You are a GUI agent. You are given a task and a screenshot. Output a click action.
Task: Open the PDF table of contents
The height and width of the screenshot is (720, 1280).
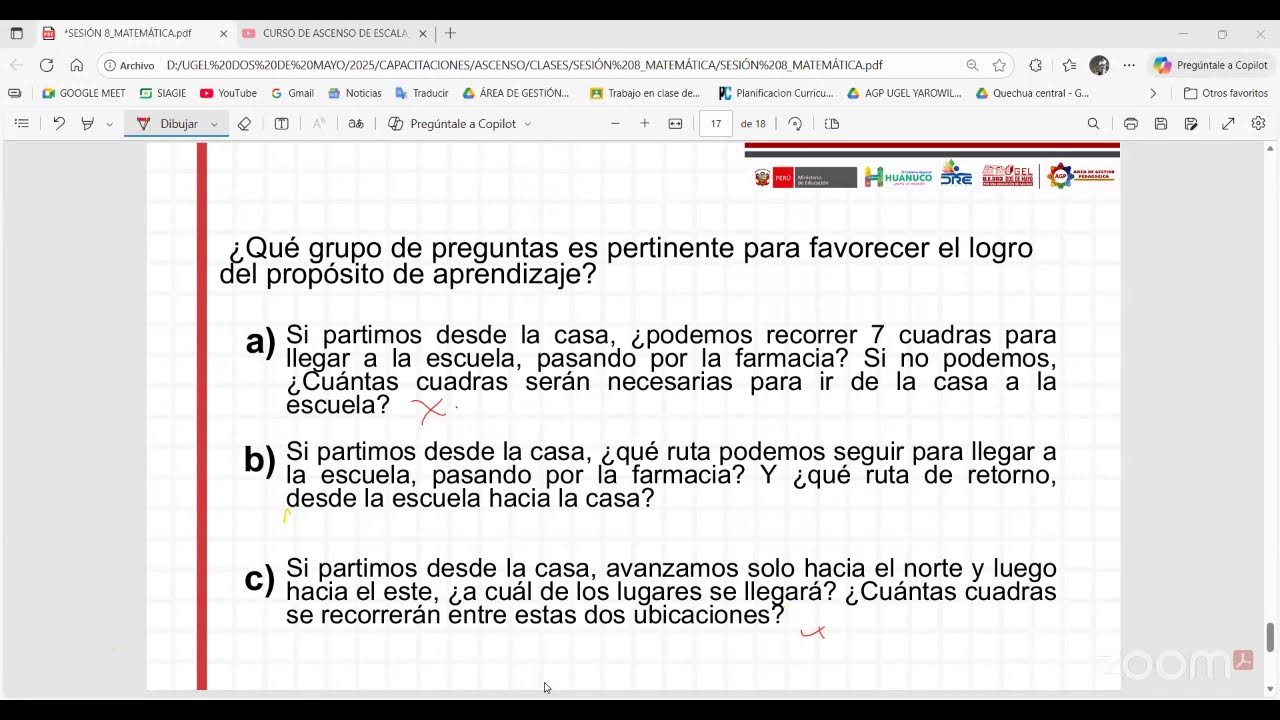21,124
